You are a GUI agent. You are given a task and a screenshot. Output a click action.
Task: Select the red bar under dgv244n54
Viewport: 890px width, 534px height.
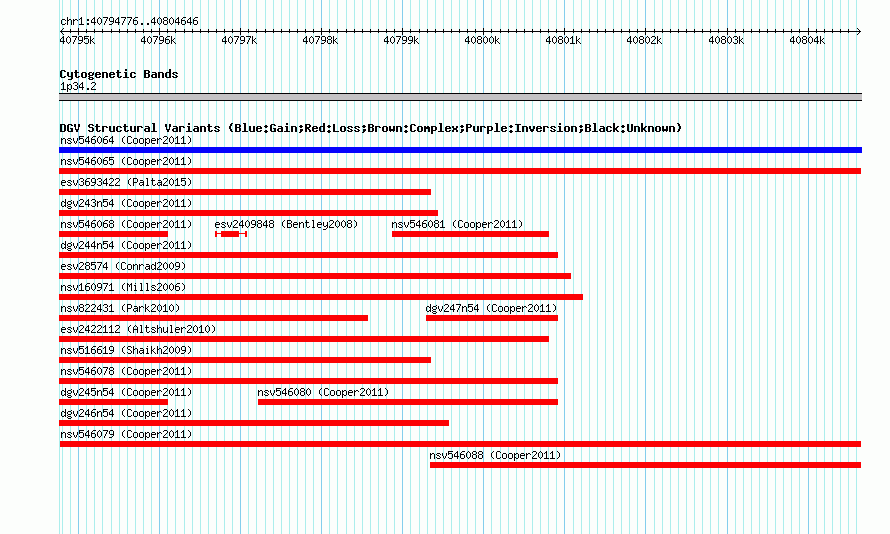tap(308, 255)
